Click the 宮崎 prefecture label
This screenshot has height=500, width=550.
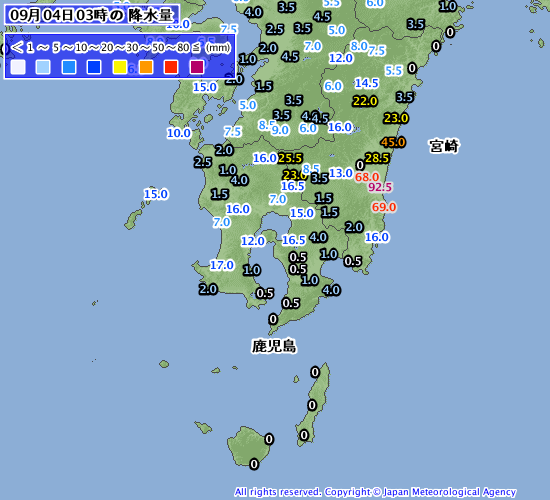click(444, 146)
